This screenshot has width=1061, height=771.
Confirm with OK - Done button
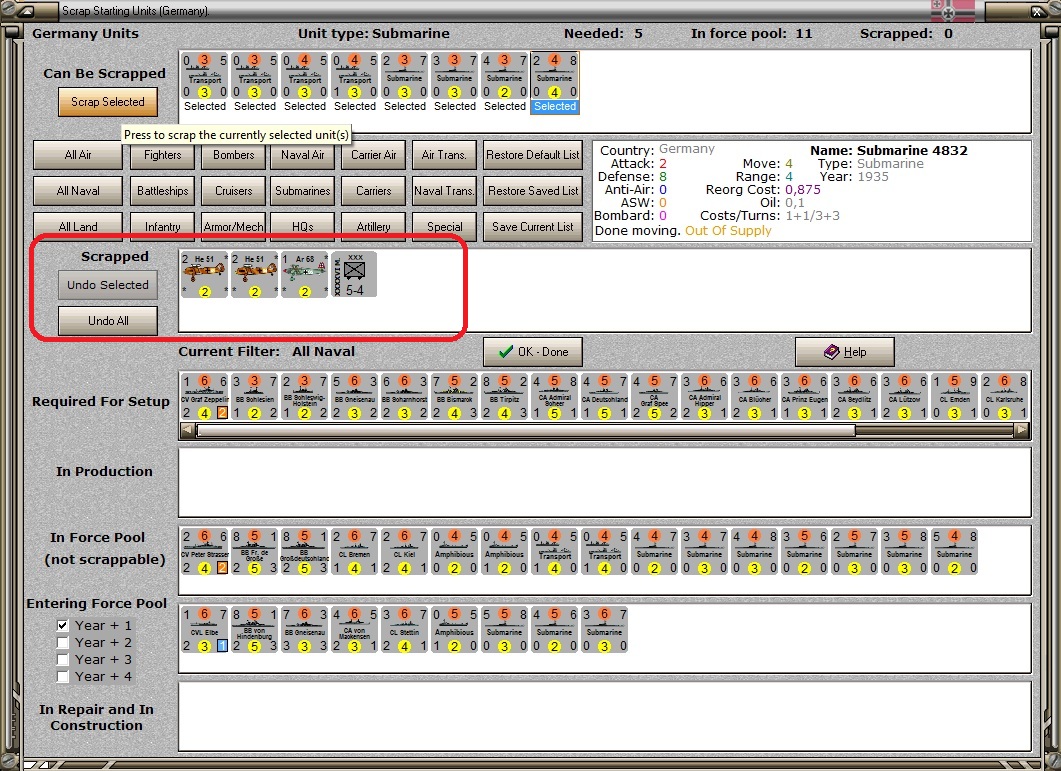pyautogui.click(x=533, y=352)
